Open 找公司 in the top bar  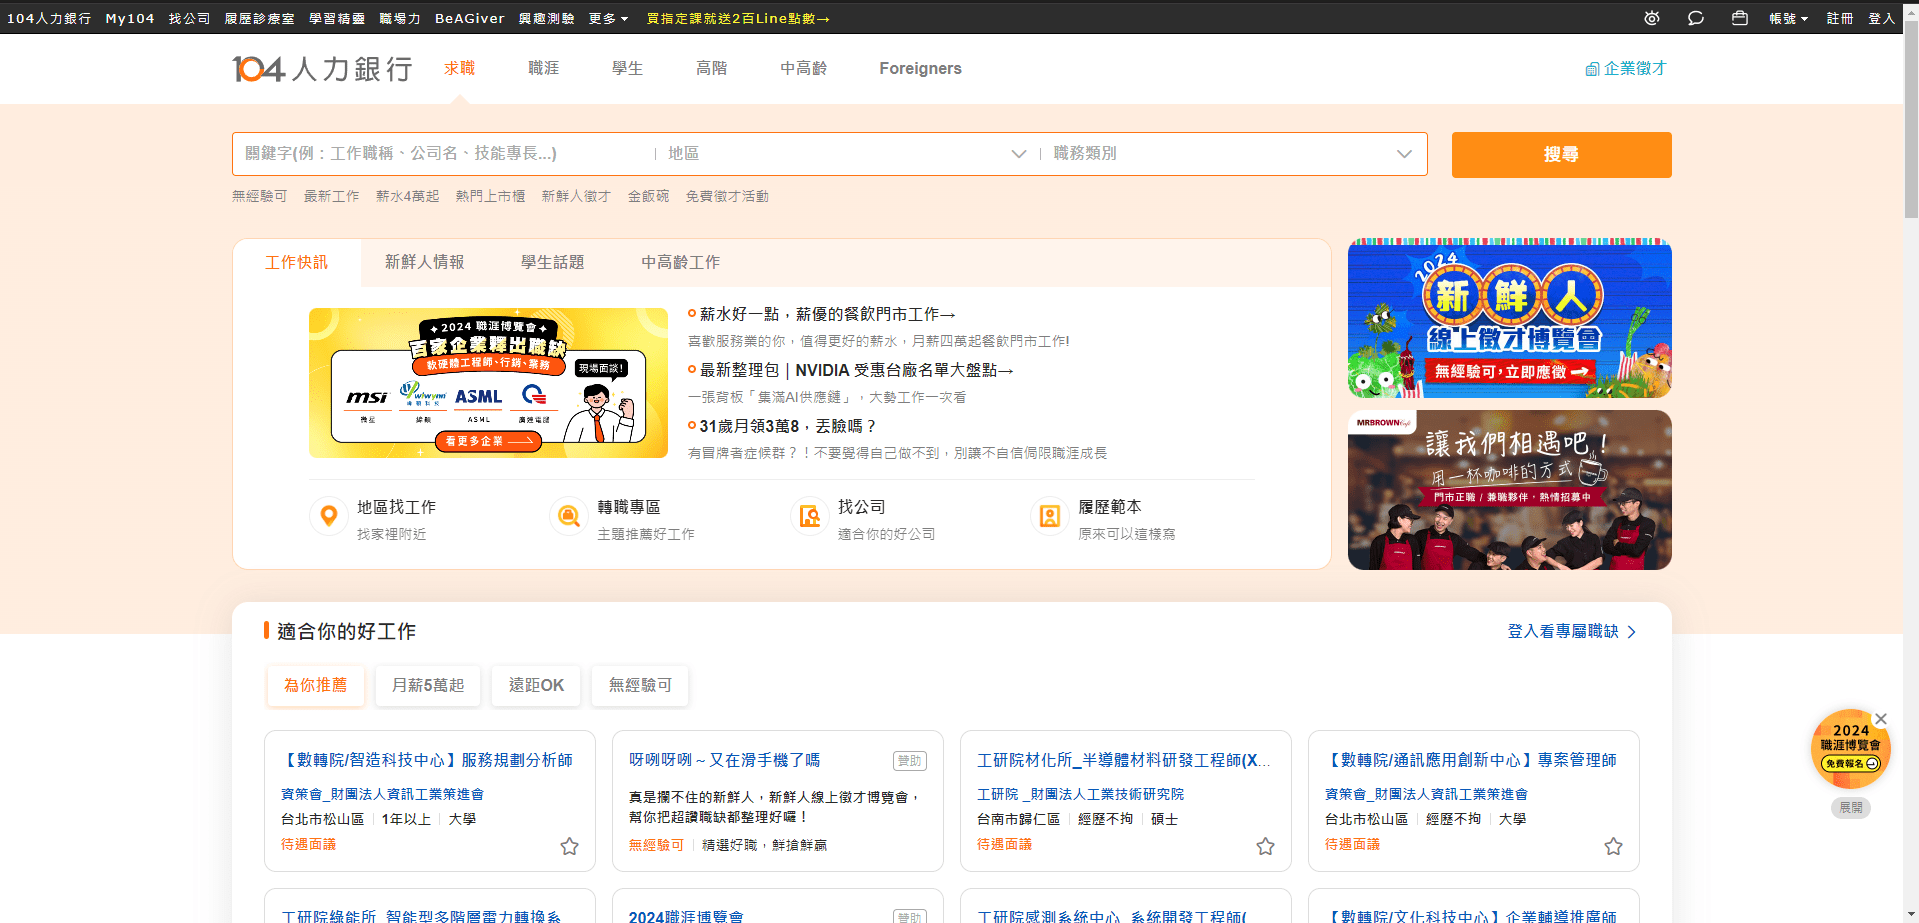[189, 18]
